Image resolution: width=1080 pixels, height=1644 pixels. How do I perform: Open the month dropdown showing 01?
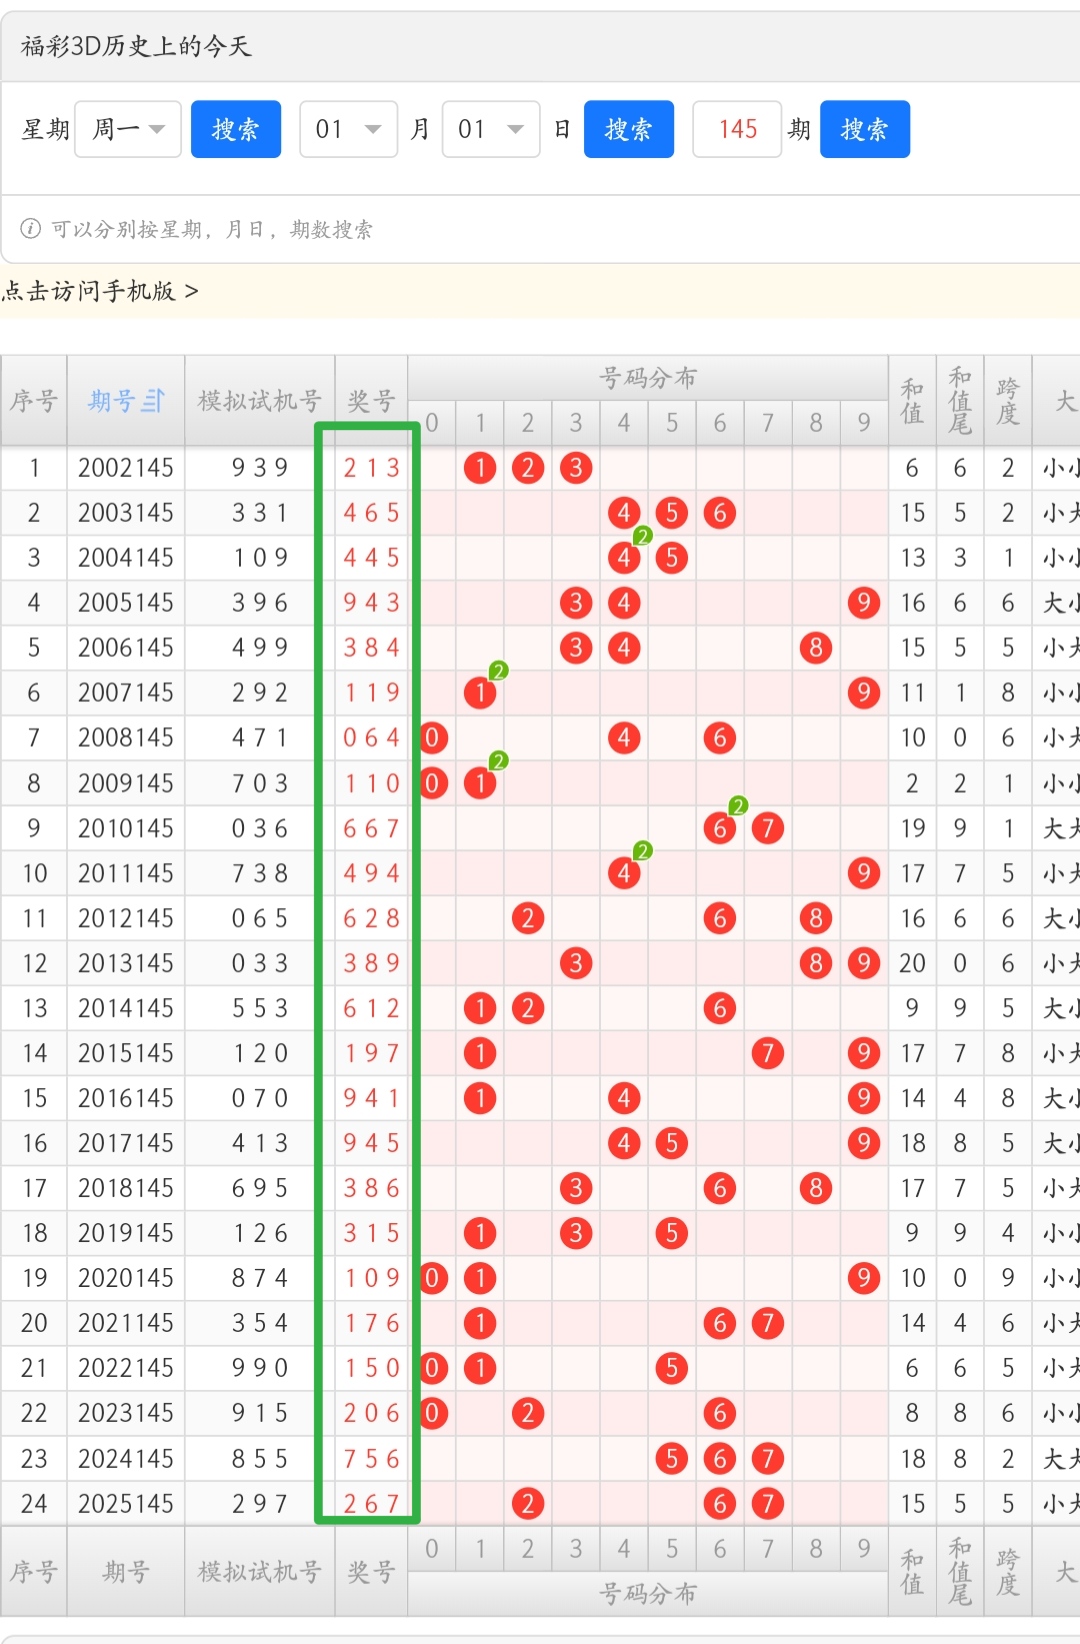[349, 129]
